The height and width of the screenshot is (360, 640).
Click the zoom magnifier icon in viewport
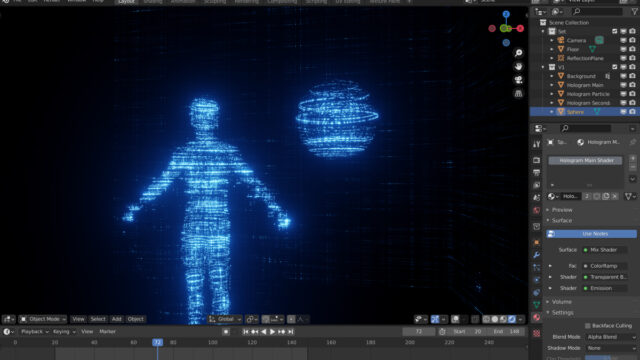[x=518, y=53]
